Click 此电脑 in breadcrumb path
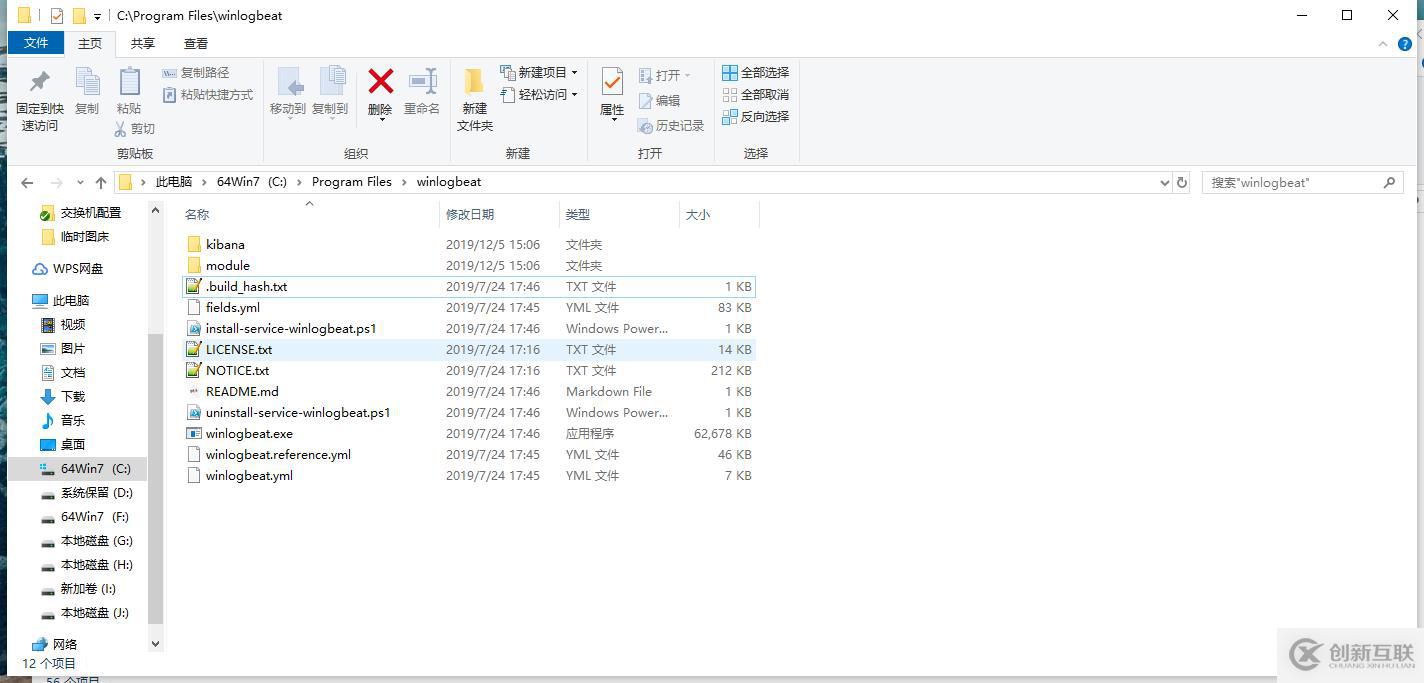This screenshot has height=683, width=1424. [x=173, y=182]
